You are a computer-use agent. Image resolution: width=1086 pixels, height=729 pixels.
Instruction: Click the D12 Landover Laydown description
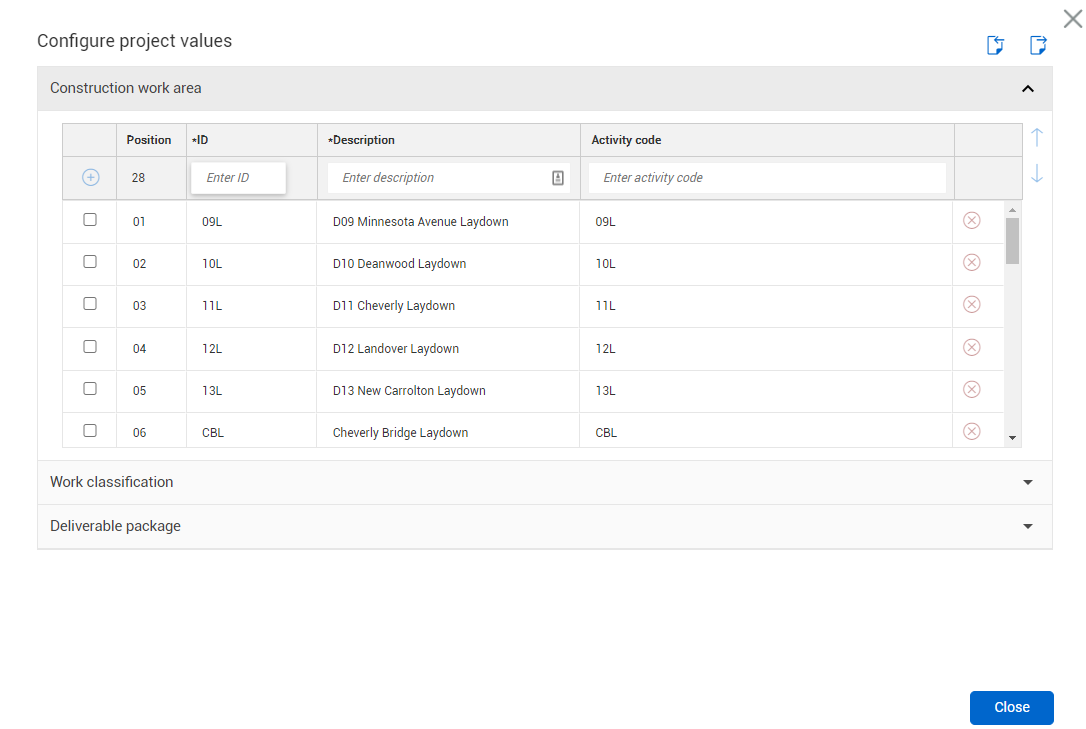pos(395,349)
